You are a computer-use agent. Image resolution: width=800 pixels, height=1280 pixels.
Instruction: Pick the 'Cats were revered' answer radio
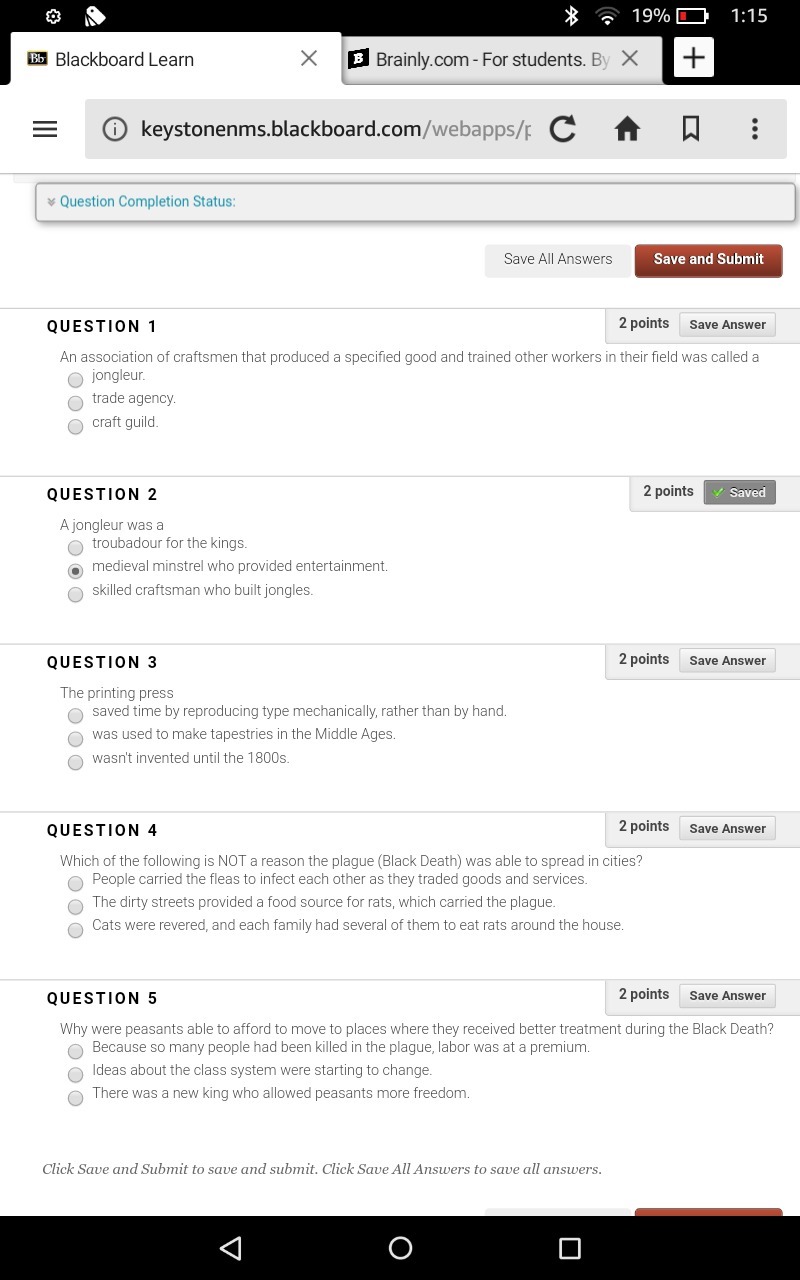(x=75, y=930)
